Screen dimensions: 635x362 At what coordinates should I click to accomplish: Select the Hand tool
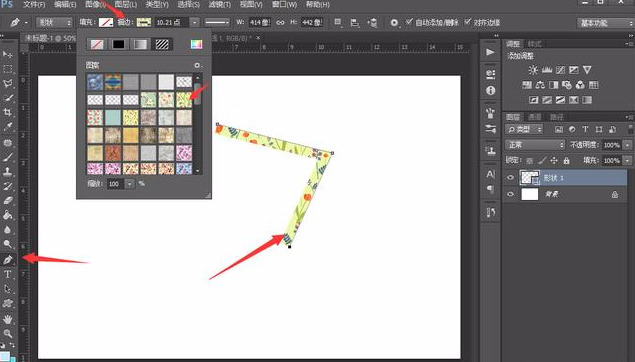pos(8,319)
